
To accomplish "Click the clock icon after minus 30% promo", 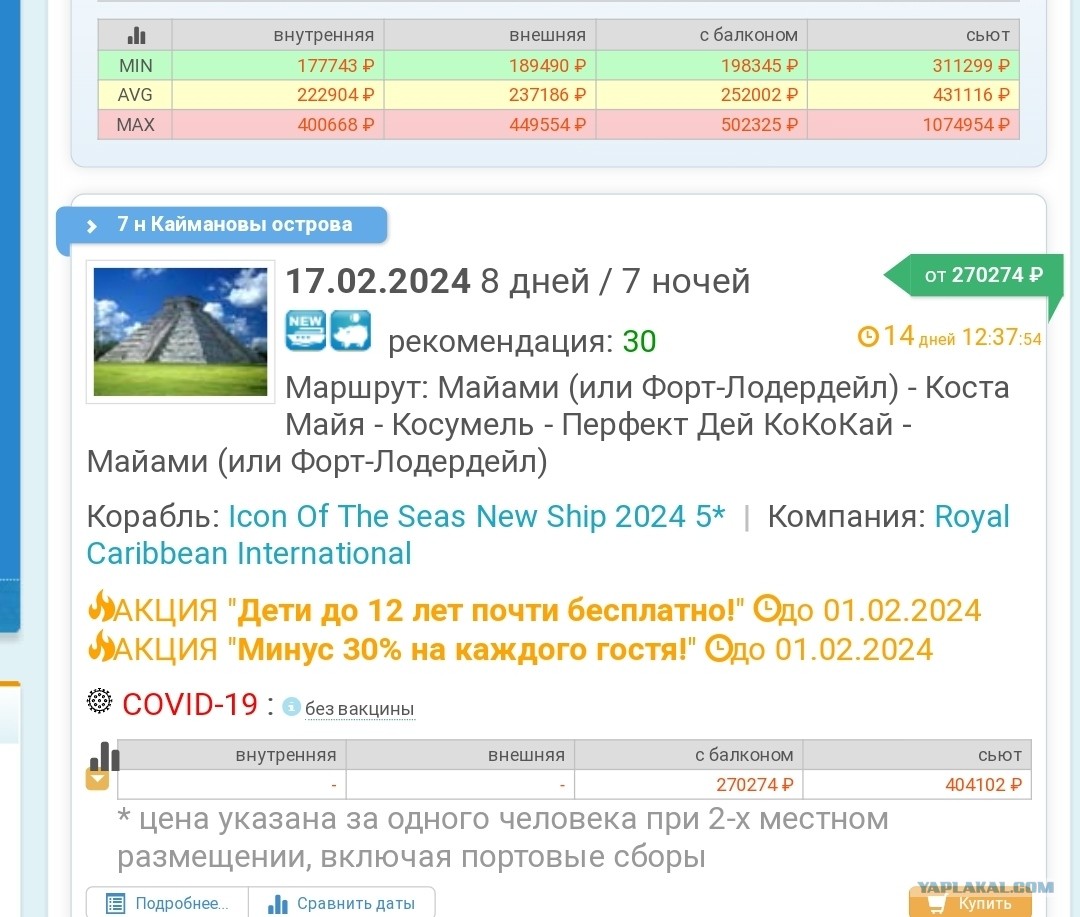I will tap(718, 648).
